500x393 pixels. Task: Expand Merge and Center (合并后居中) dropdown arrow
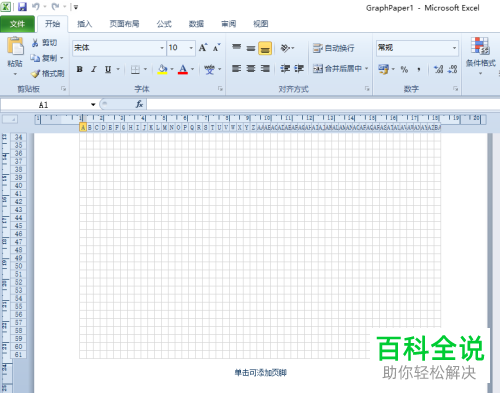pyautogui.click(x=366, y=69)
